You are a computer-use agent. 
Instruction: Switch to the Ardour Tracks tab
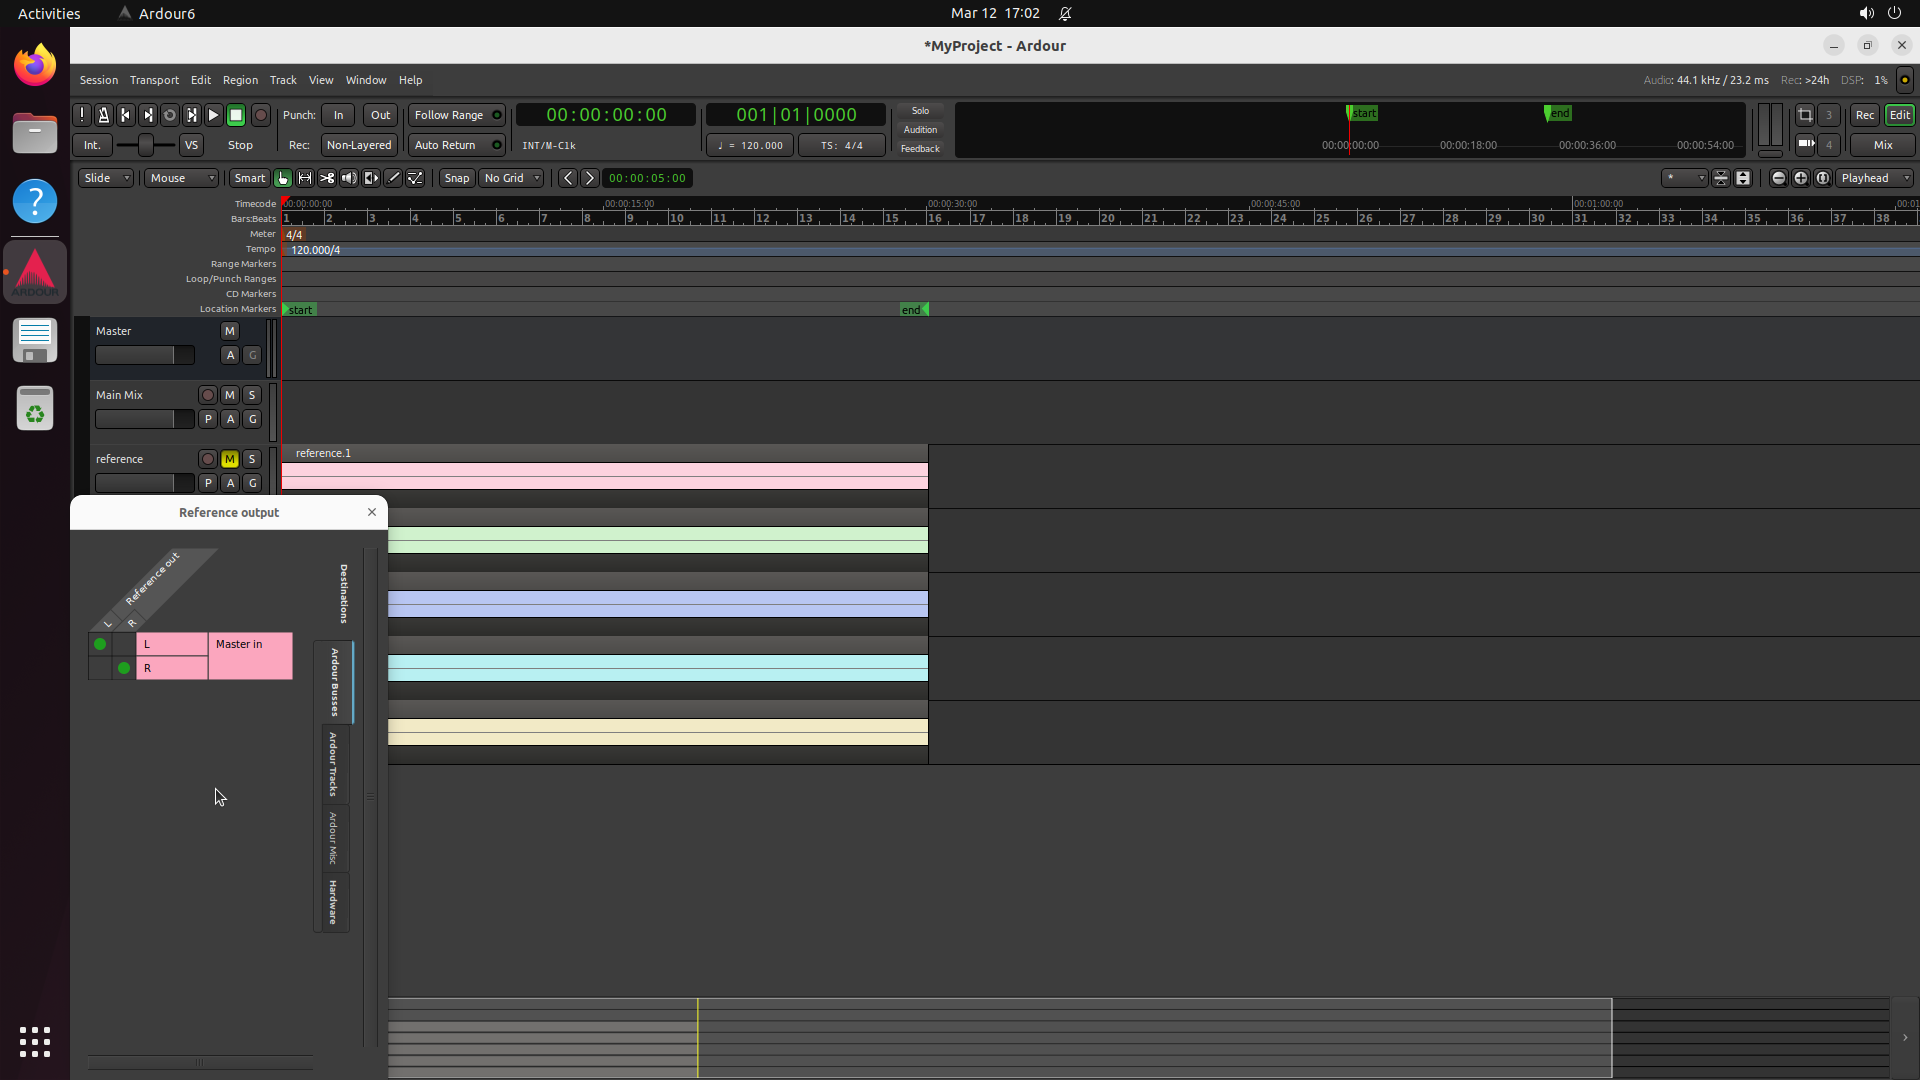pos(333,765)
